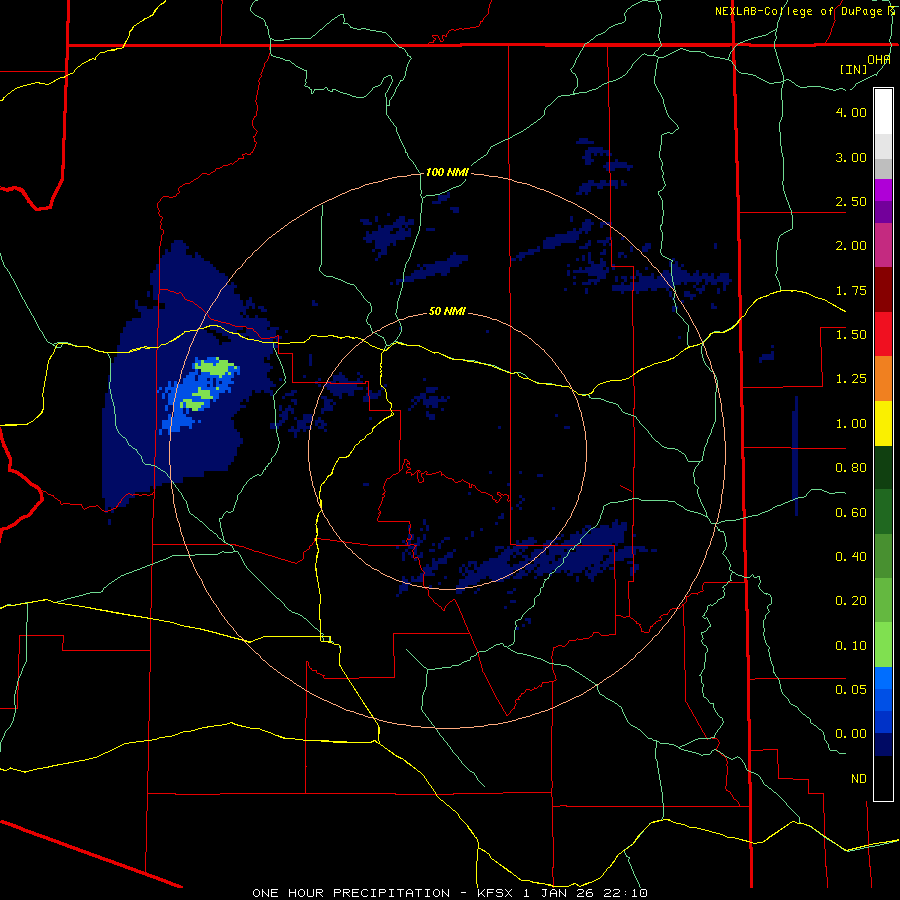900x900 pixels.
Task: Select the 2.00 legend value
Action: (x=851, y=246)
